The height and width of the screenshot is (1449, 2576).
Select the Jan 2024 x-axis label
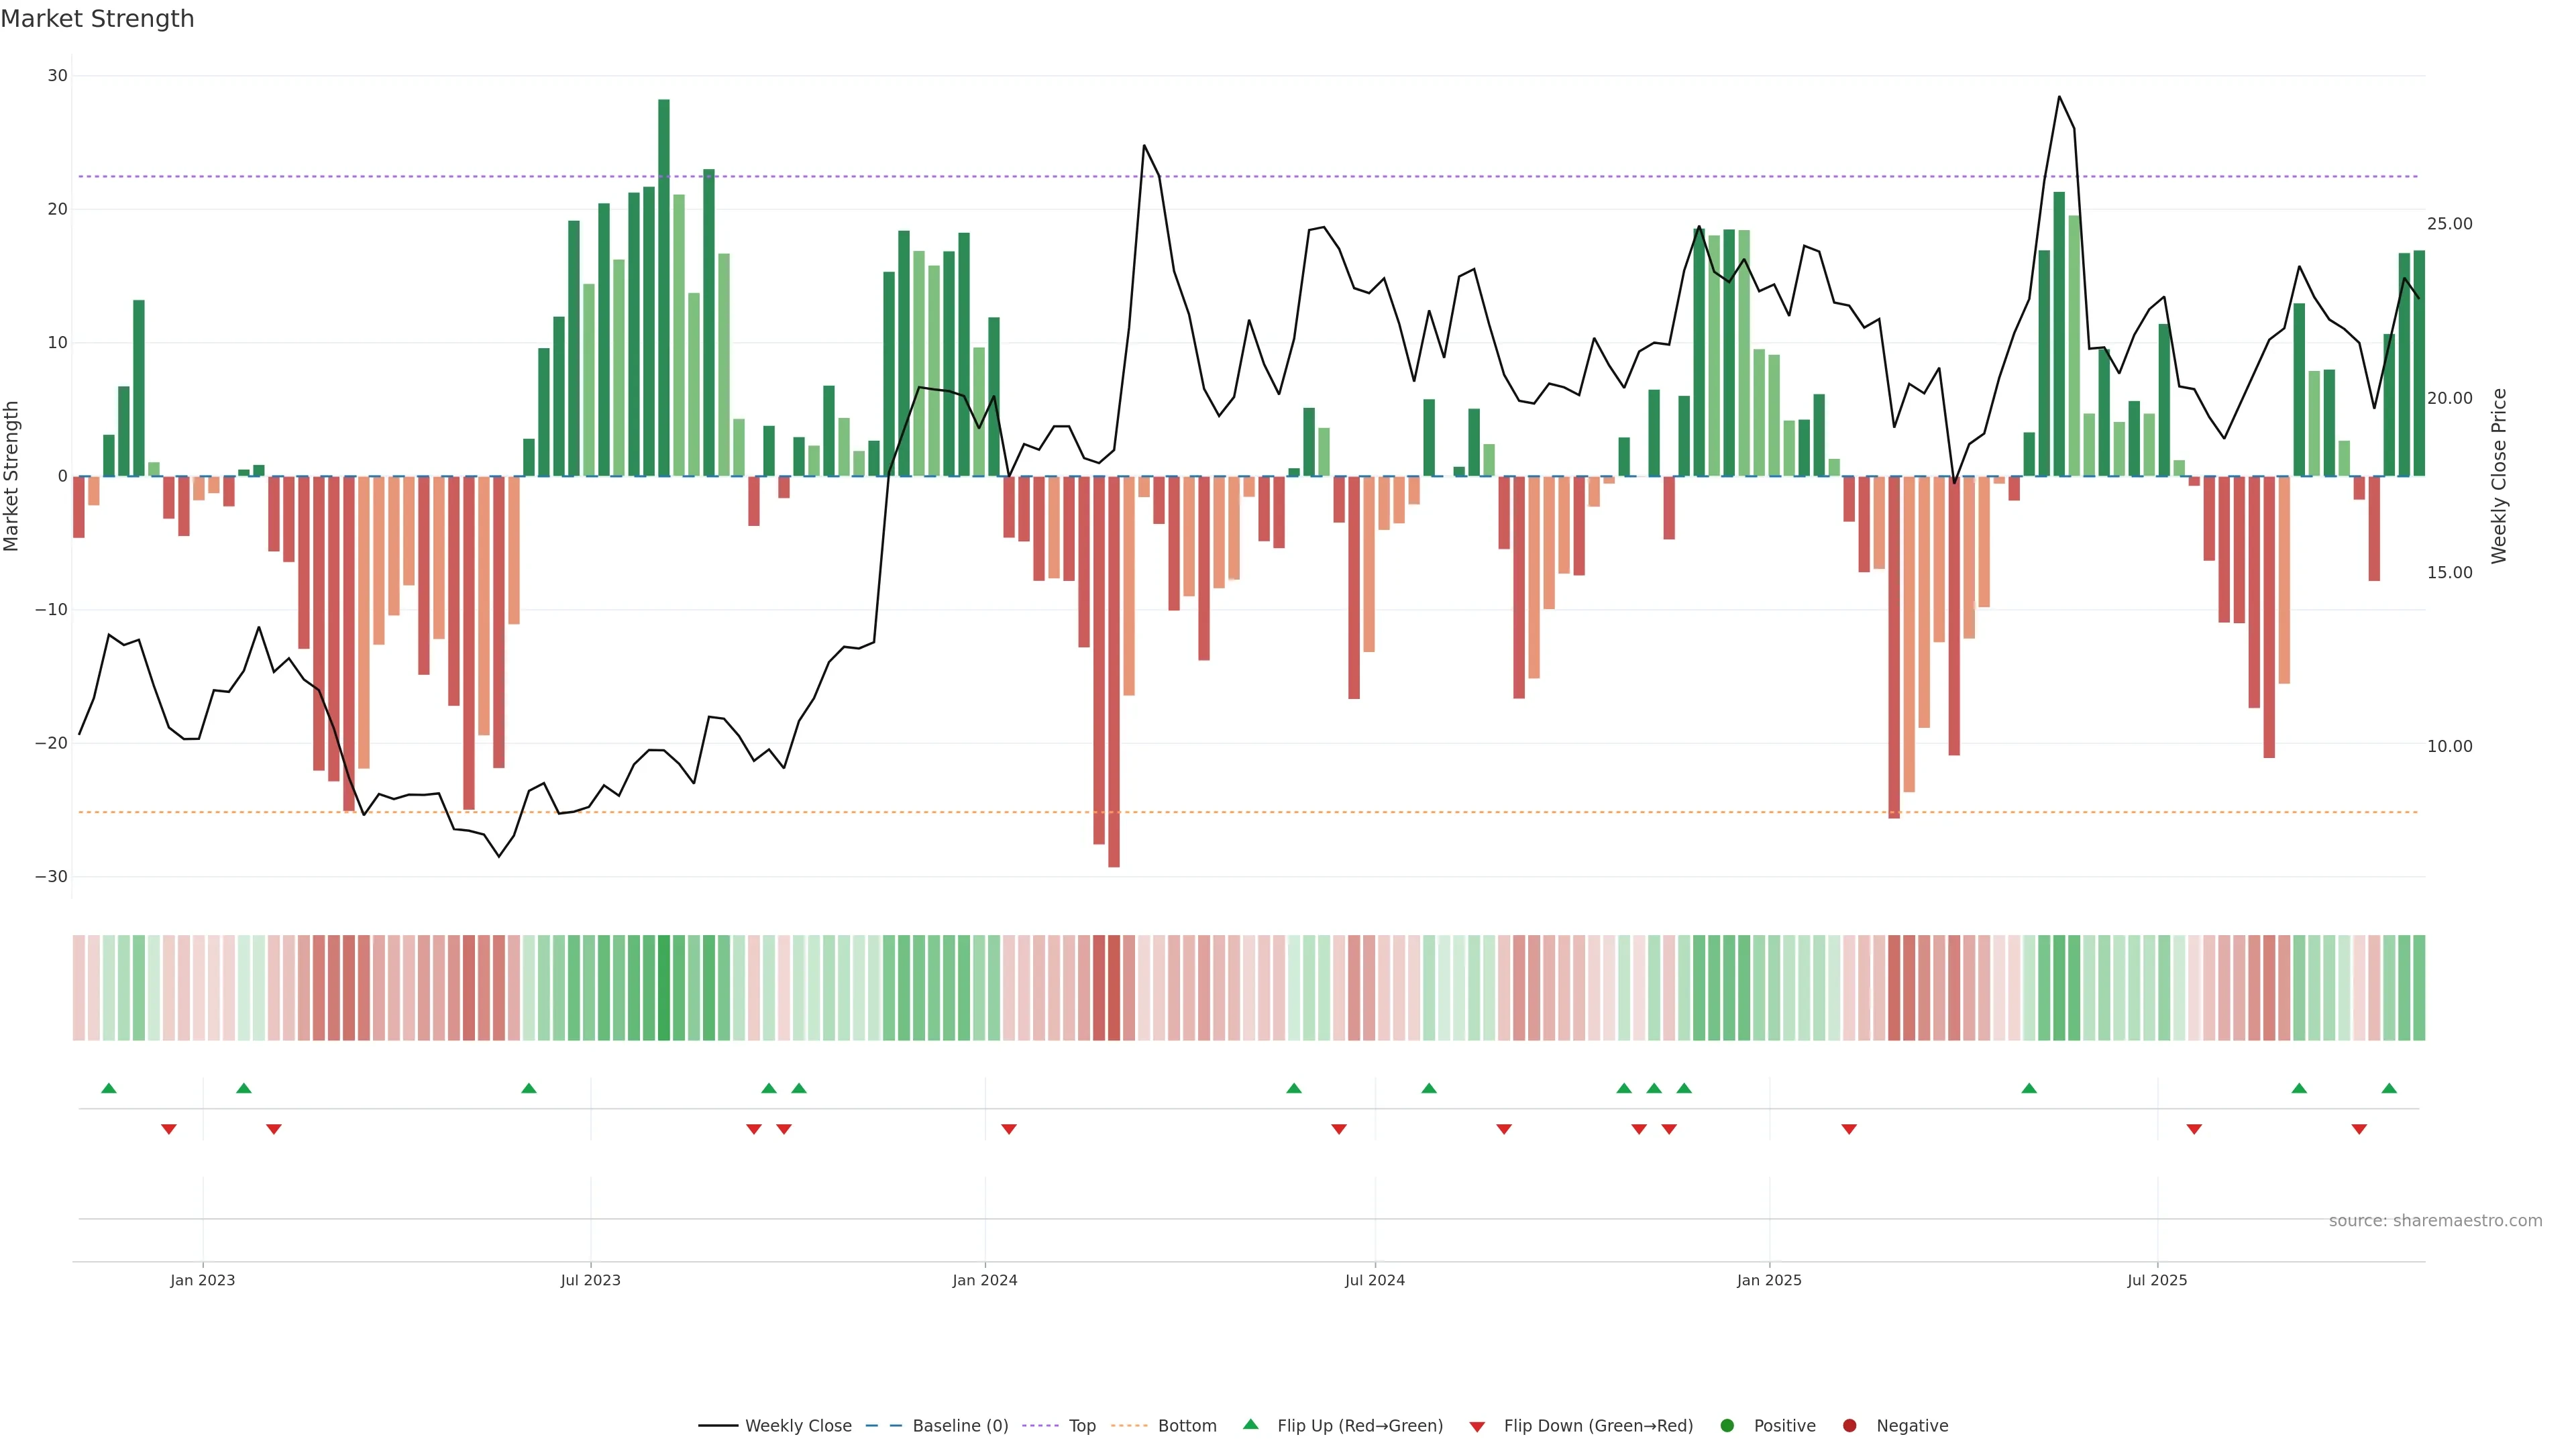(984, 1280)
